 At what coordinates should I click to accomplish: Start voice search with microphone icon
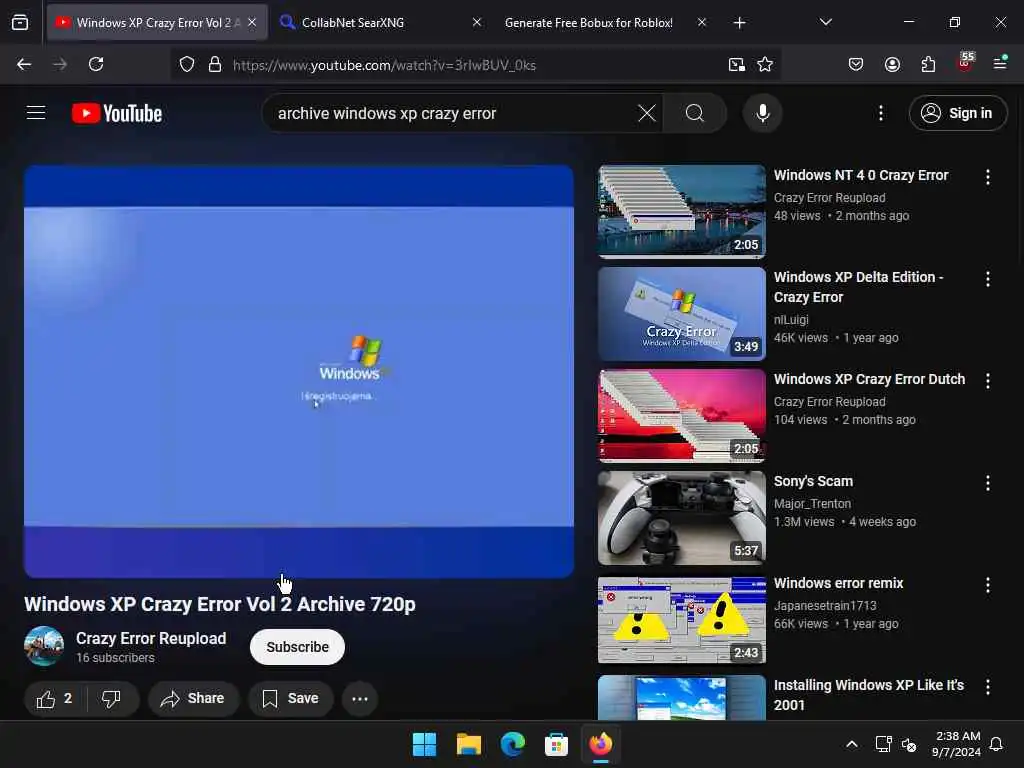(x=762, y=114)
